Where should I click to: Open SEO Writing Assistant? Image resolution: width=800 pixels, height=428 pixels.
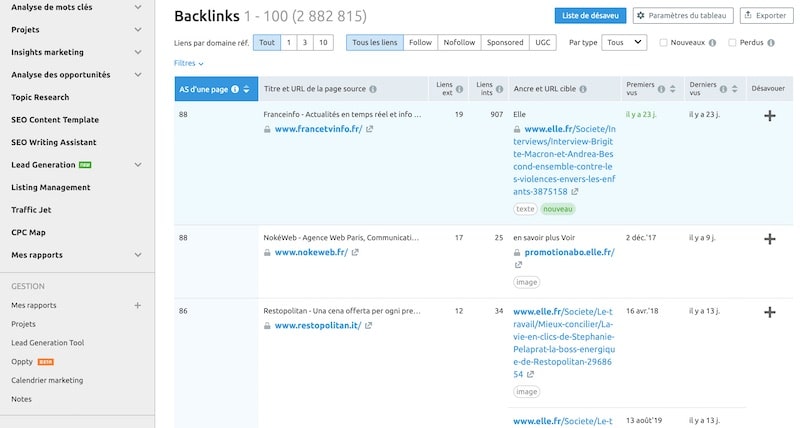coord(54,142)
